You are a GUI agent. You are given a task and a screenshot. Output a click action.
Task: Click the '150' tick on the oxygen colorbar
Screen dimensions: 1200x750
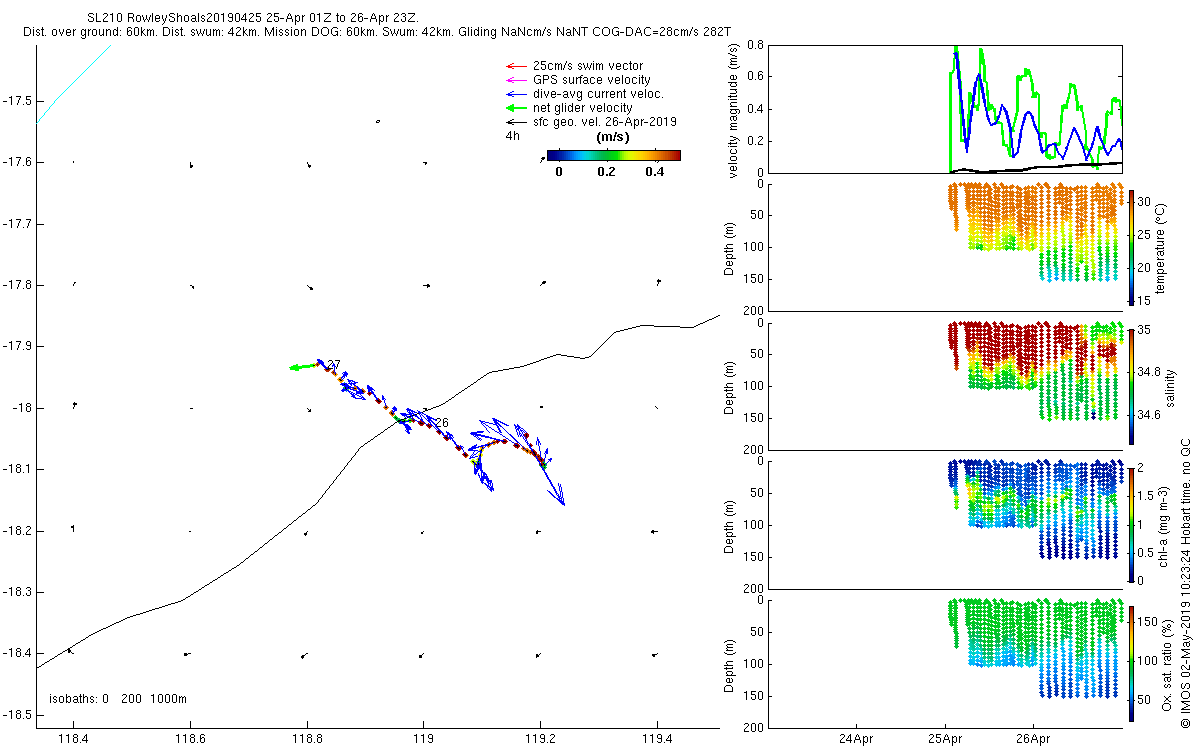click(1150, 621)
